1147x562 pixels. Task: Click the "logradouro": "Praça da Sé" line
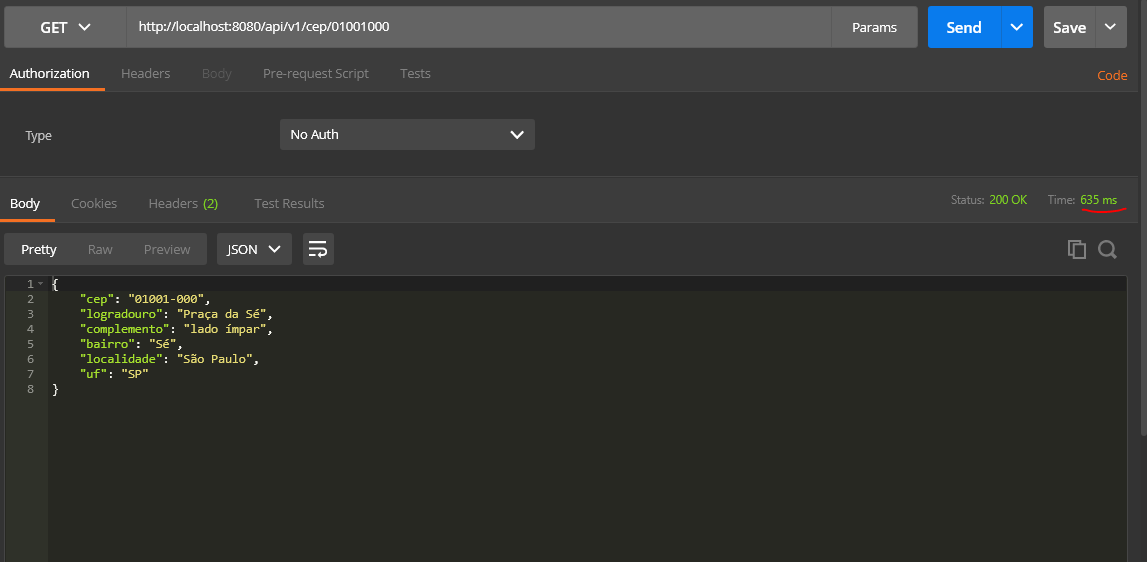point(176,314)
